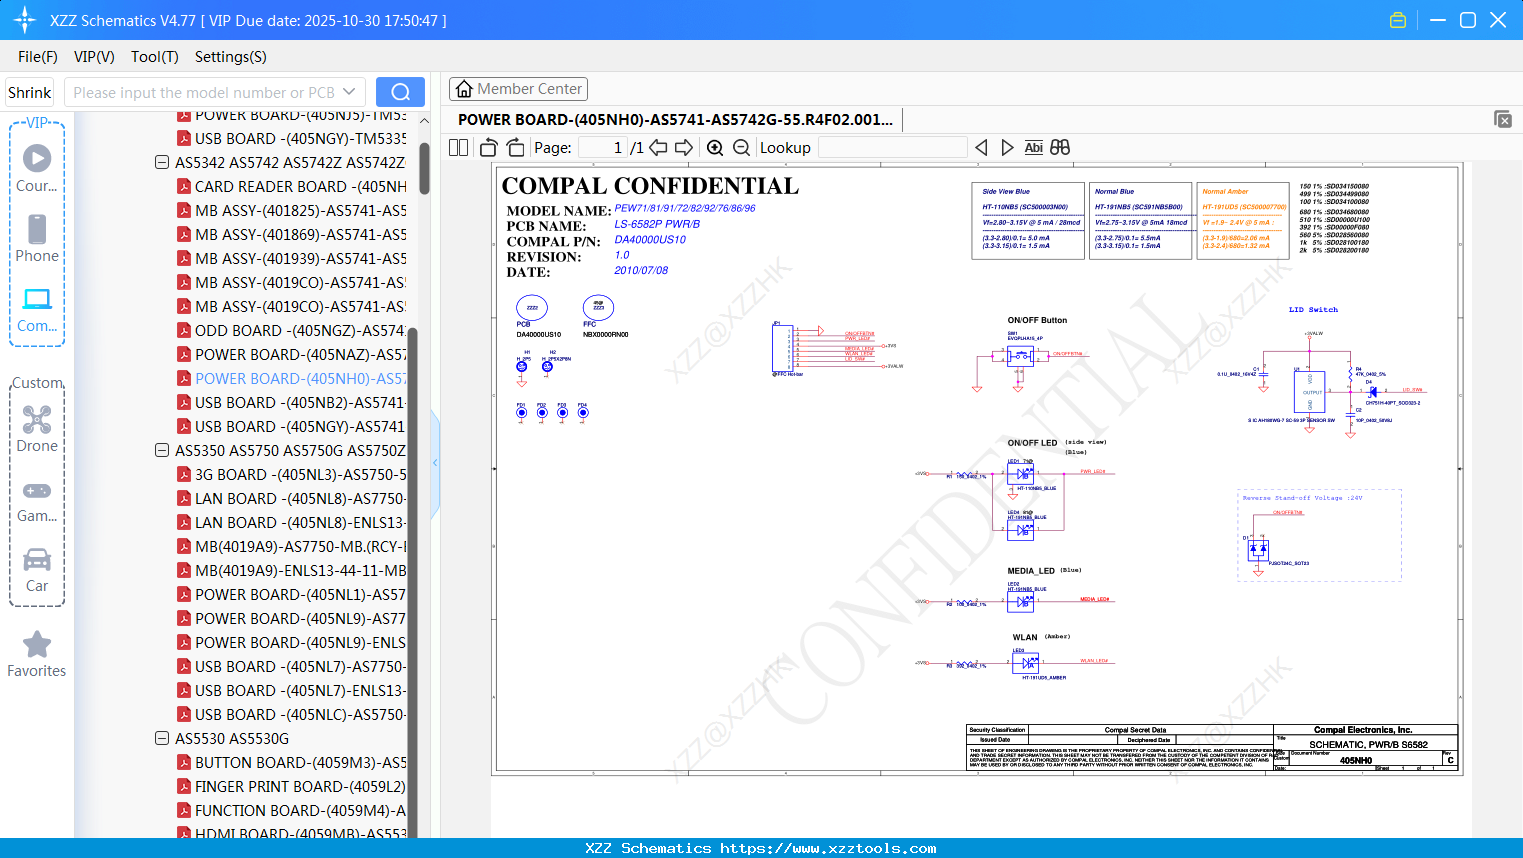Collapse the AS5350 AS5750 tree group
Image resolution: width=1523 pixels, height=858 pixels.
tap(161, 450)
